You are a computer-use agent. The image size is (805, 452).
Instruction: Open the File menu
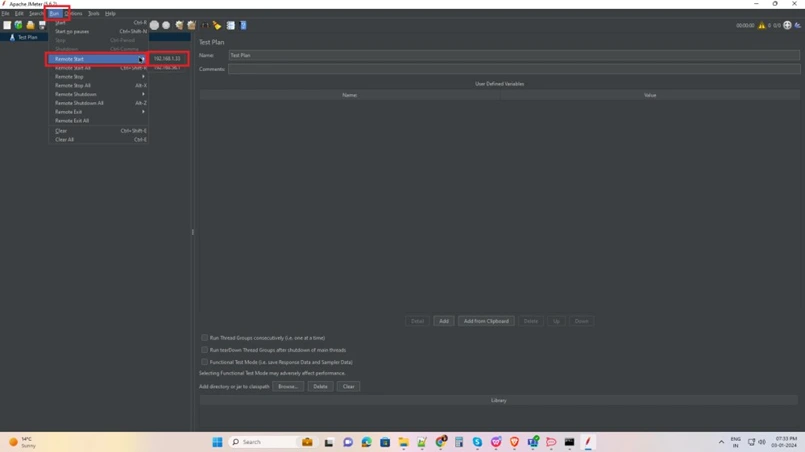click(5, 13)
